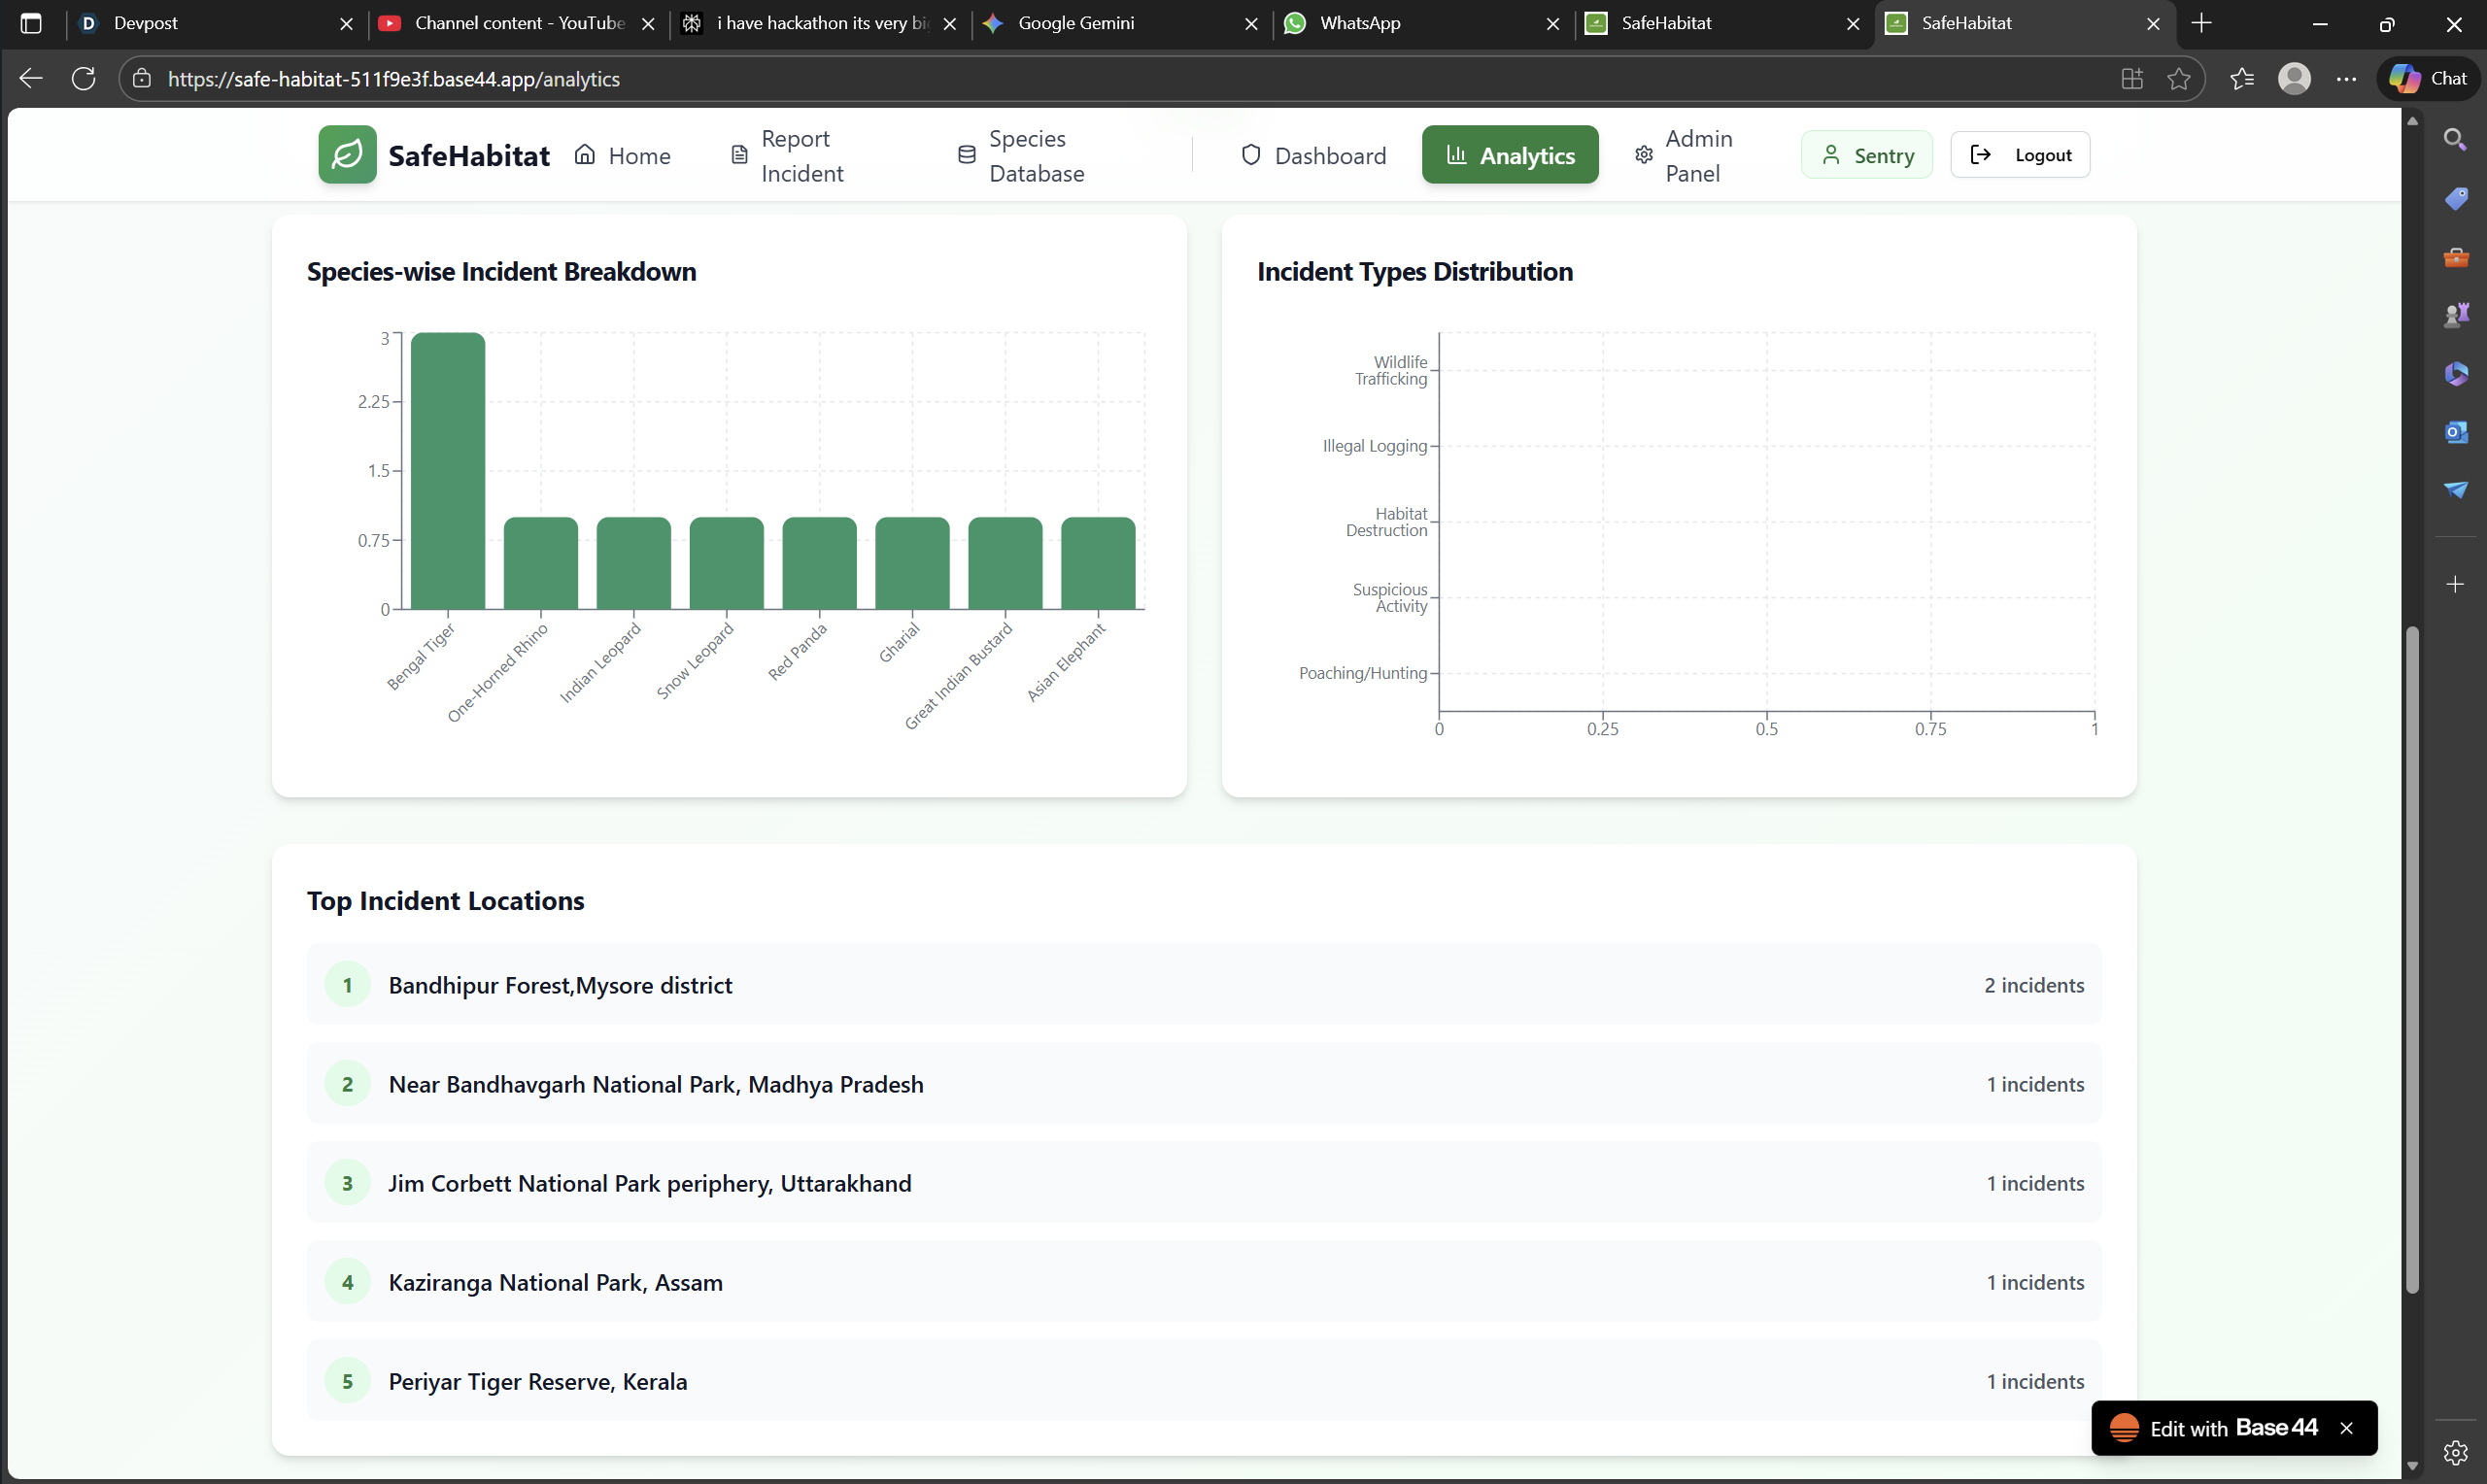Screen dimensions: 2487x1484
Task: Open the favorites list icon
Action: [x=2241, y=79]
